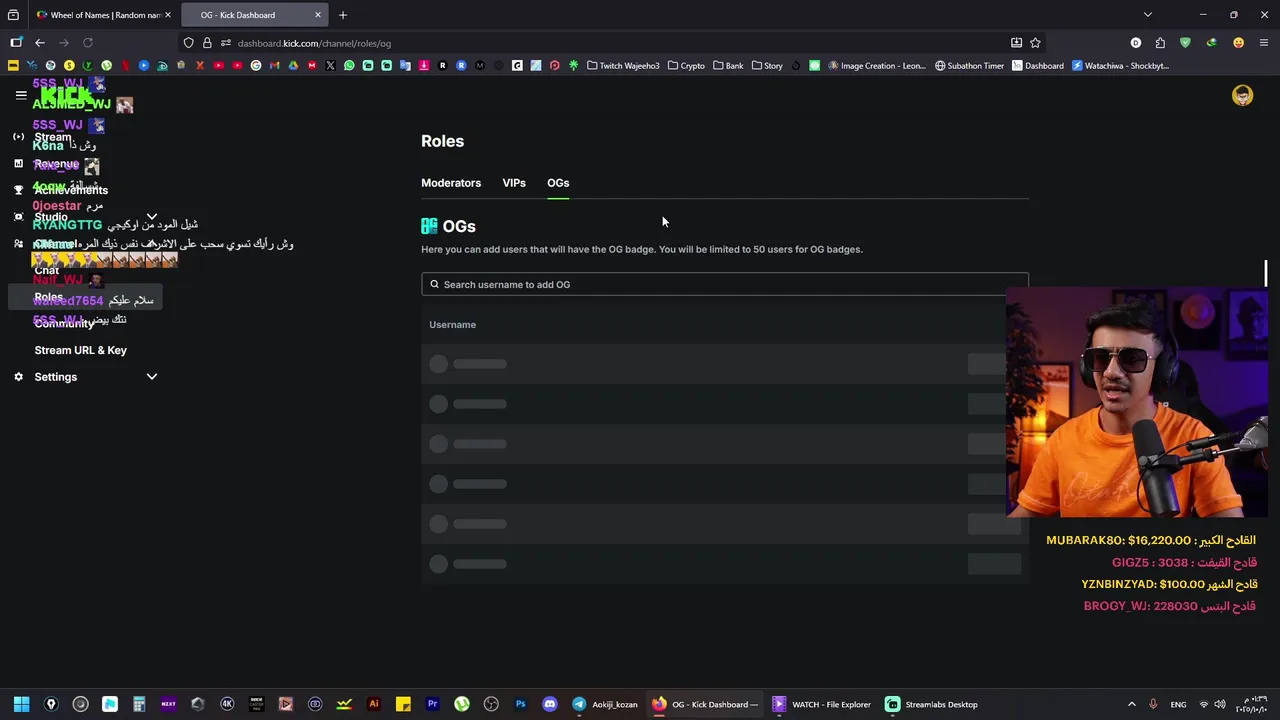This screenshot has height=720, width=1280.
Task: Open Photoshop from the taskbar
Action: pos(520,704)
